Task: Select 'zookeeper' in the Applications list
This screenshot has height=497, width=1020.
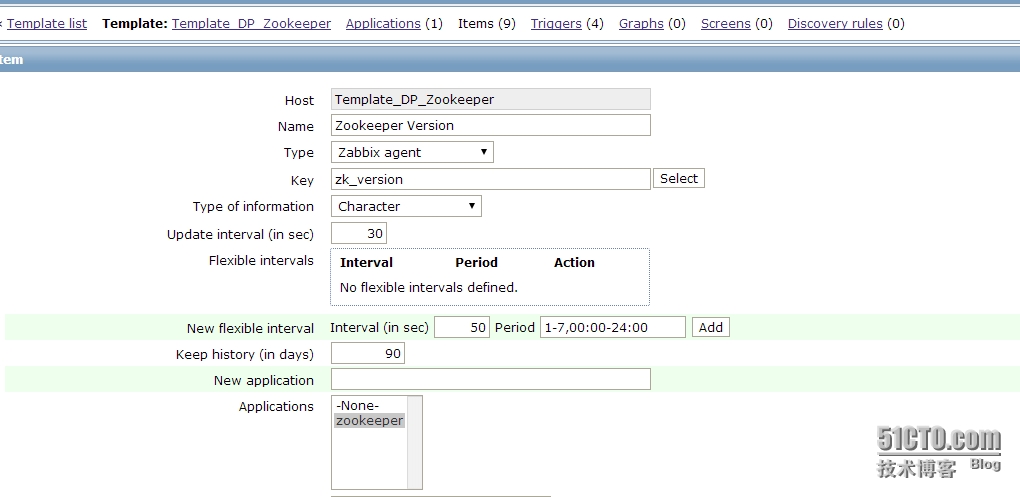Action: tap(369, 421)
